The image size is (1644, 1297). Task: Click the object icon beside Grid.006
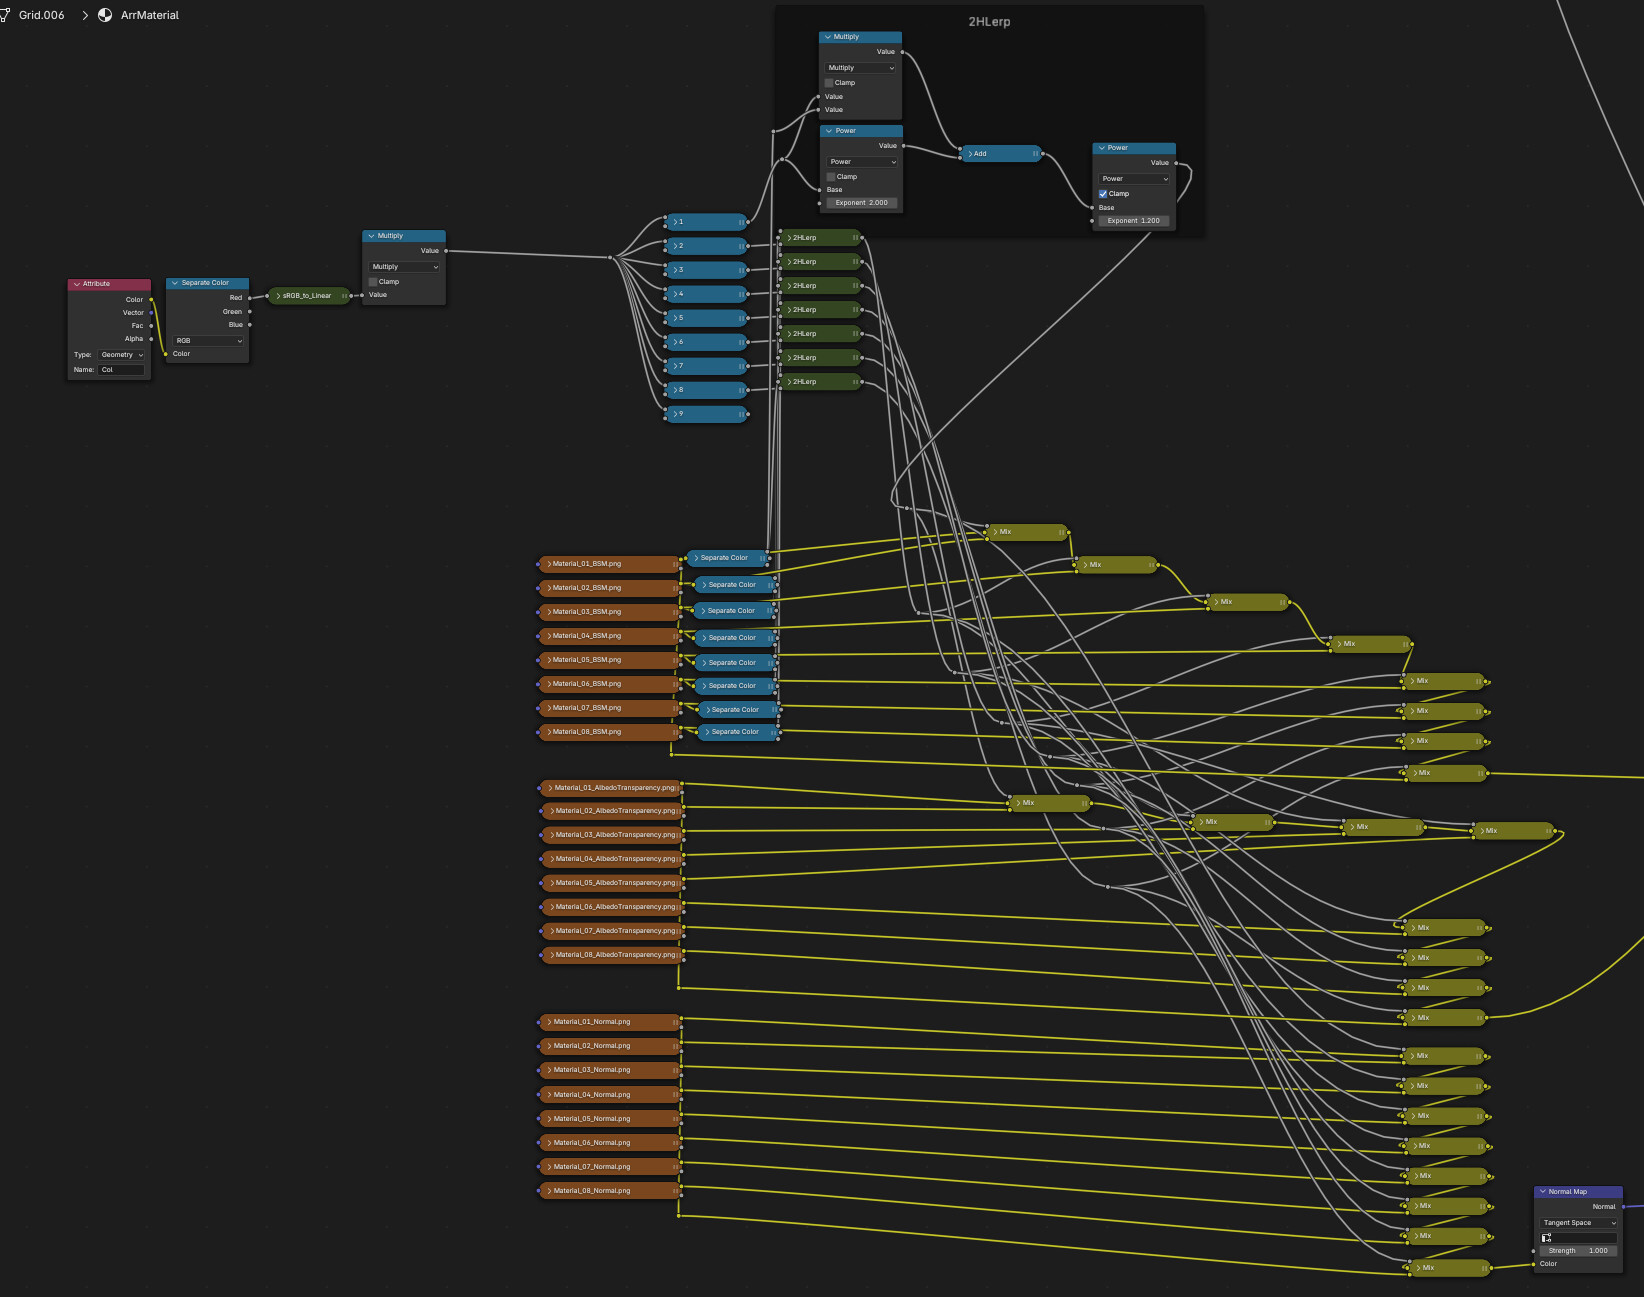(x=4, y=15)
